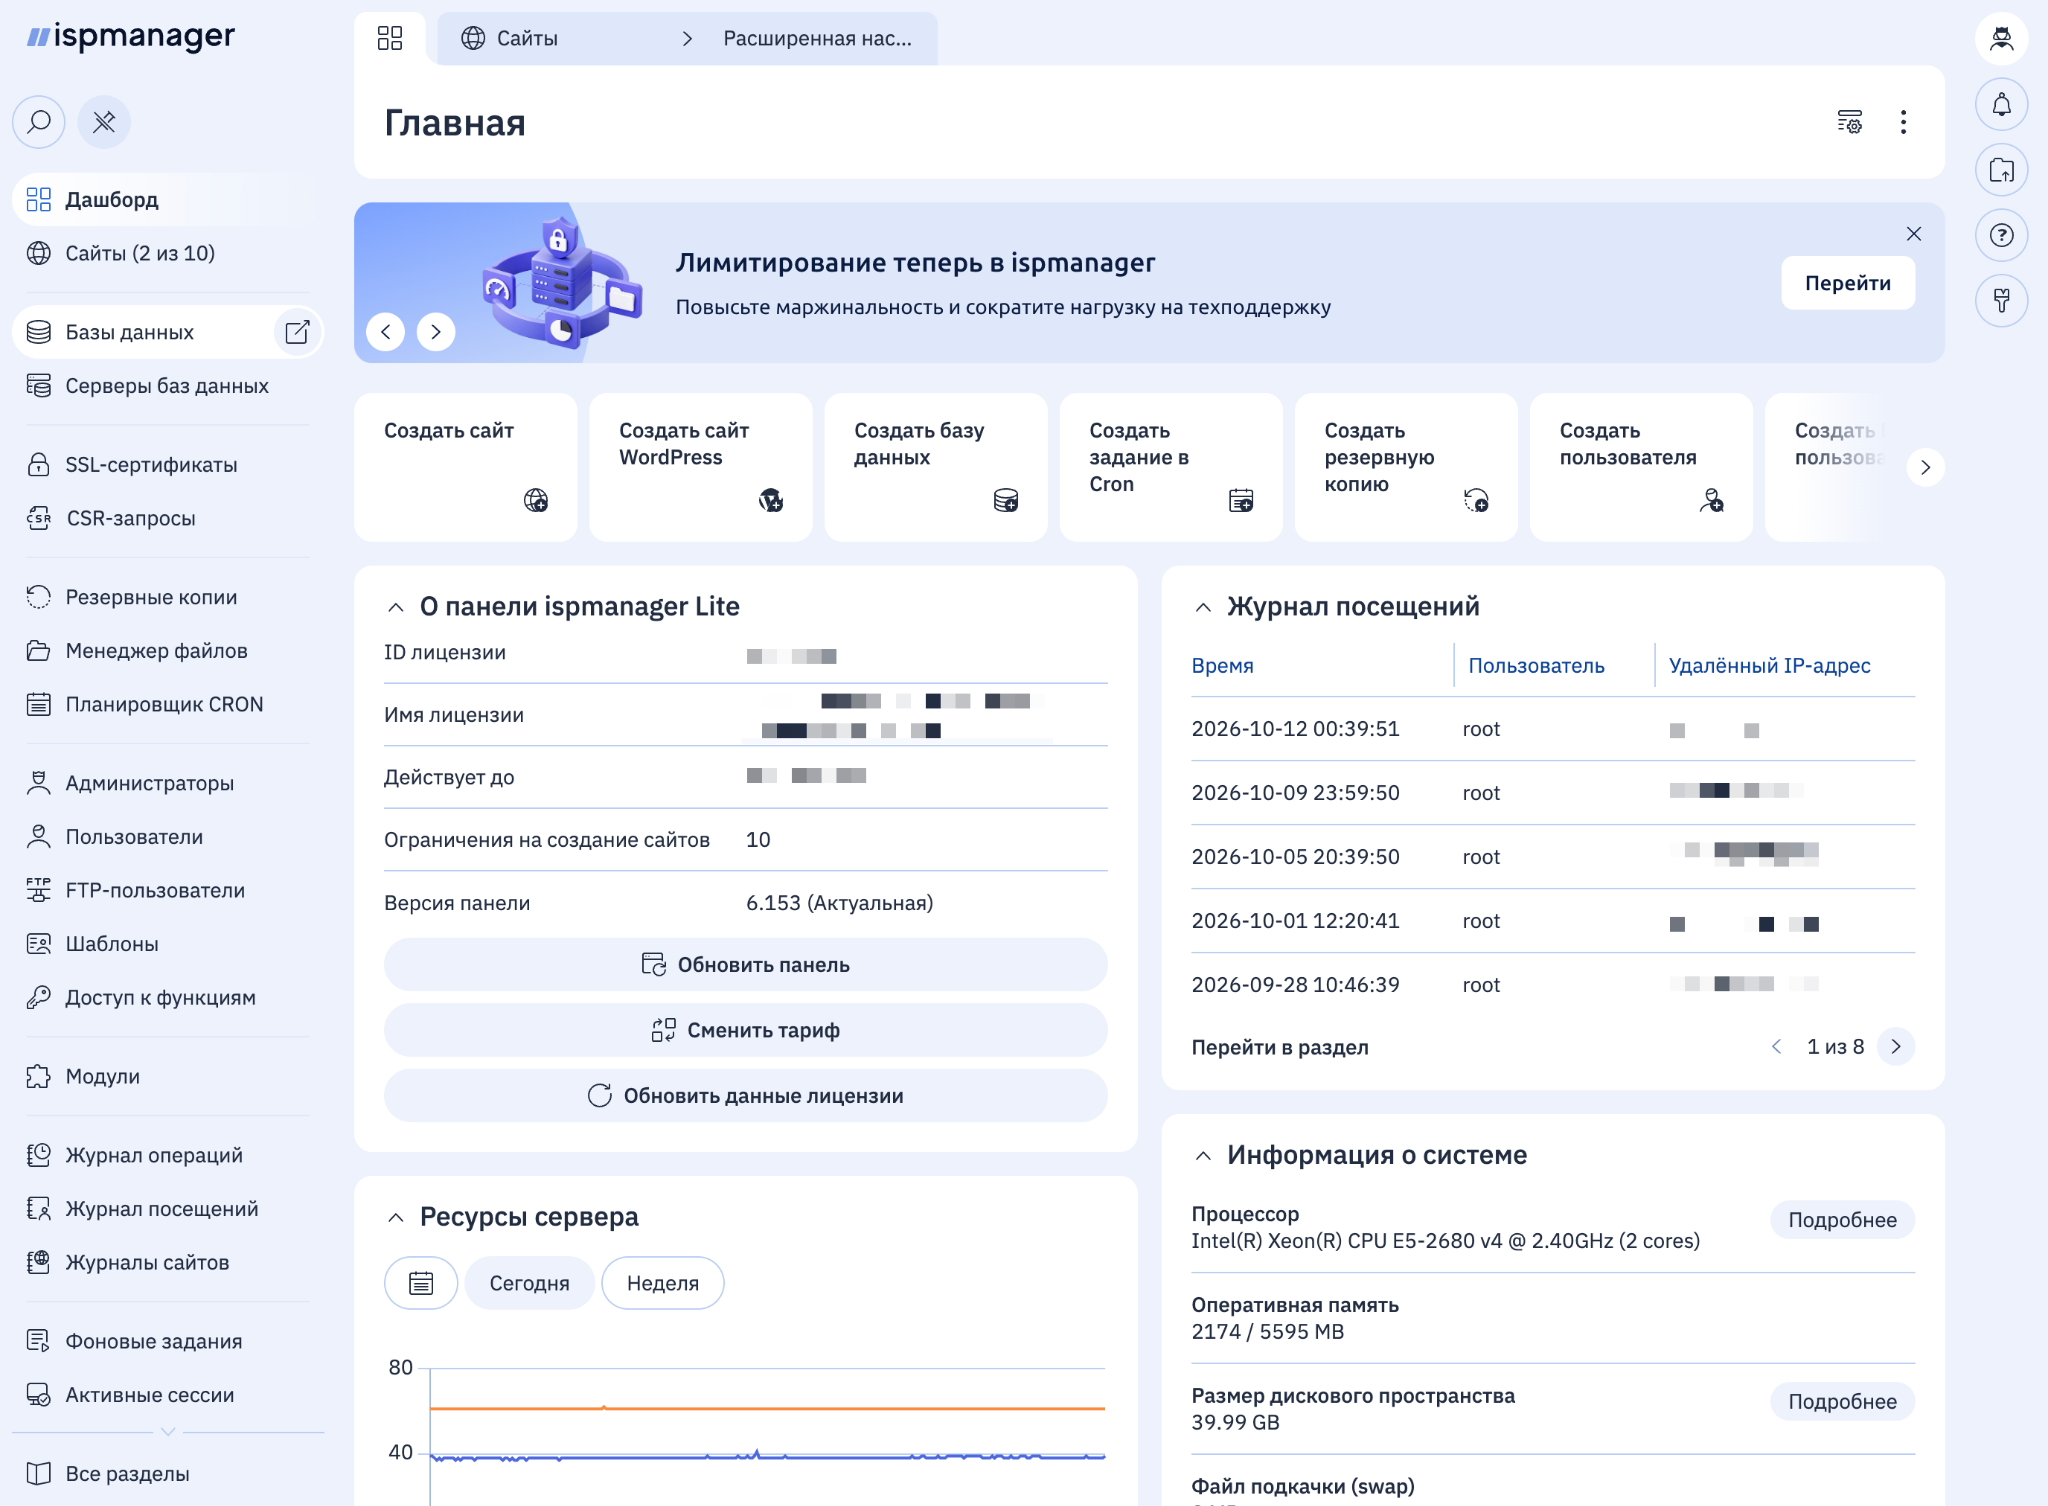The height and width of the screenshot is (1506, 2048).
Task: Close the Лимитирование banner
Action: coord(1914,234)
